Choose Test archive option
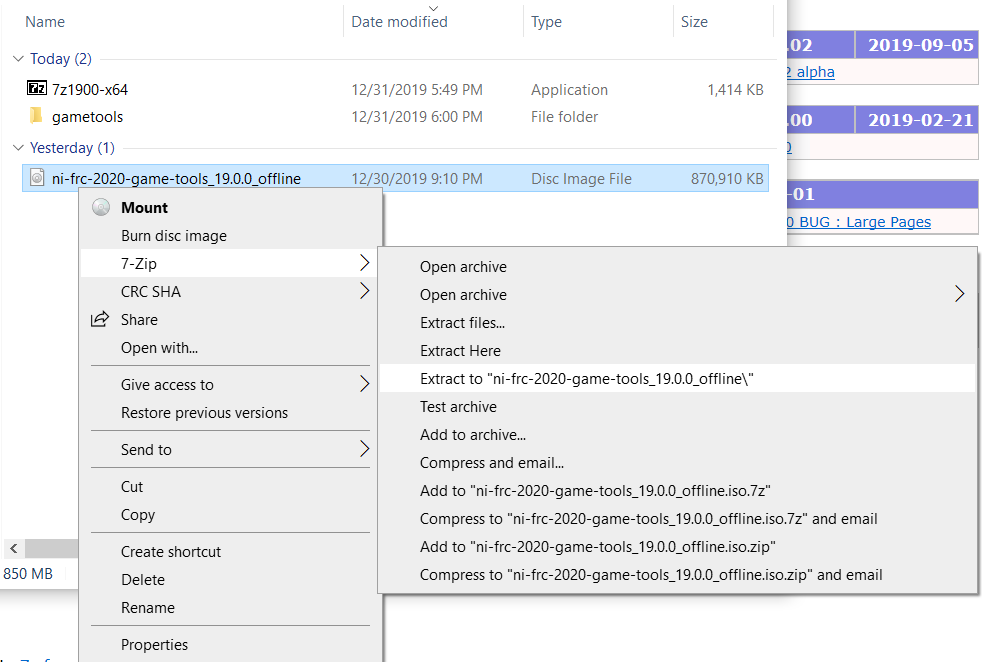 tap(458, 406)
